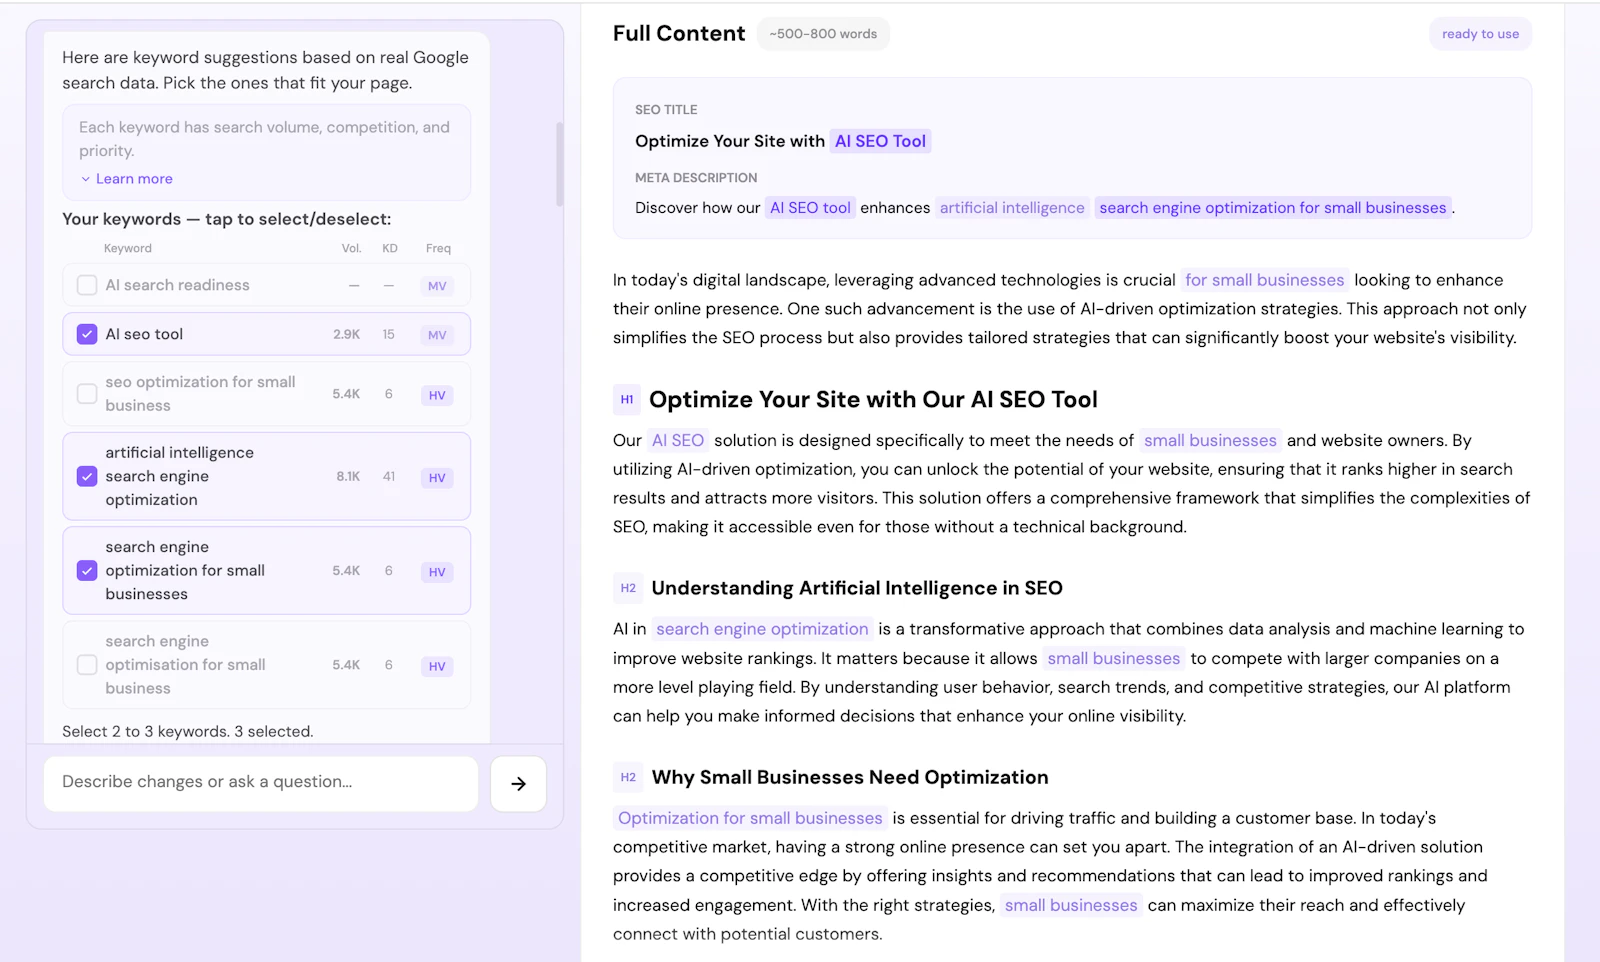Open the Learn more link
This screenshot has height=962, width=1600.
[x=134, y=179]
